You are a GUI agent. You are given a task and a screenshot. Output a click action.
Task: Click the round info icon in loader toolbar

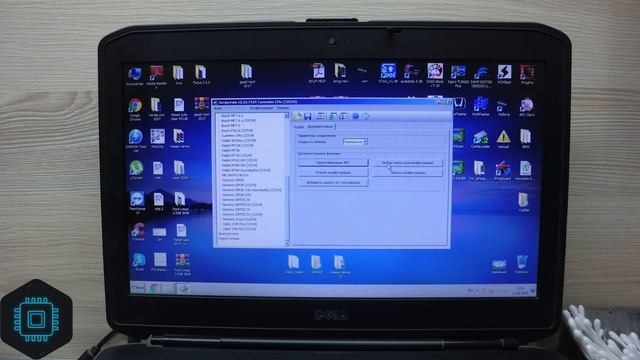[x=366, y=116]
